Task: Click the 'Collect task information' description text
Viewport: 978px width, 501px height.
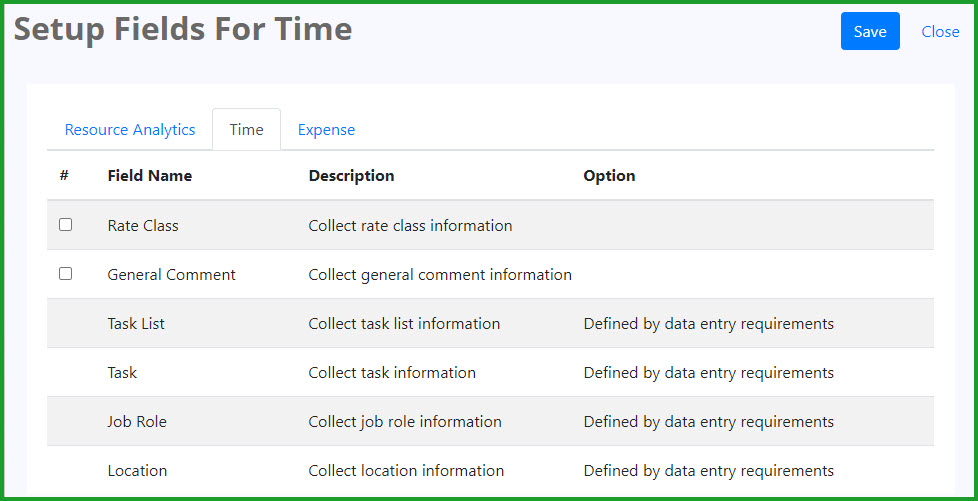Action: pos(392,372)
